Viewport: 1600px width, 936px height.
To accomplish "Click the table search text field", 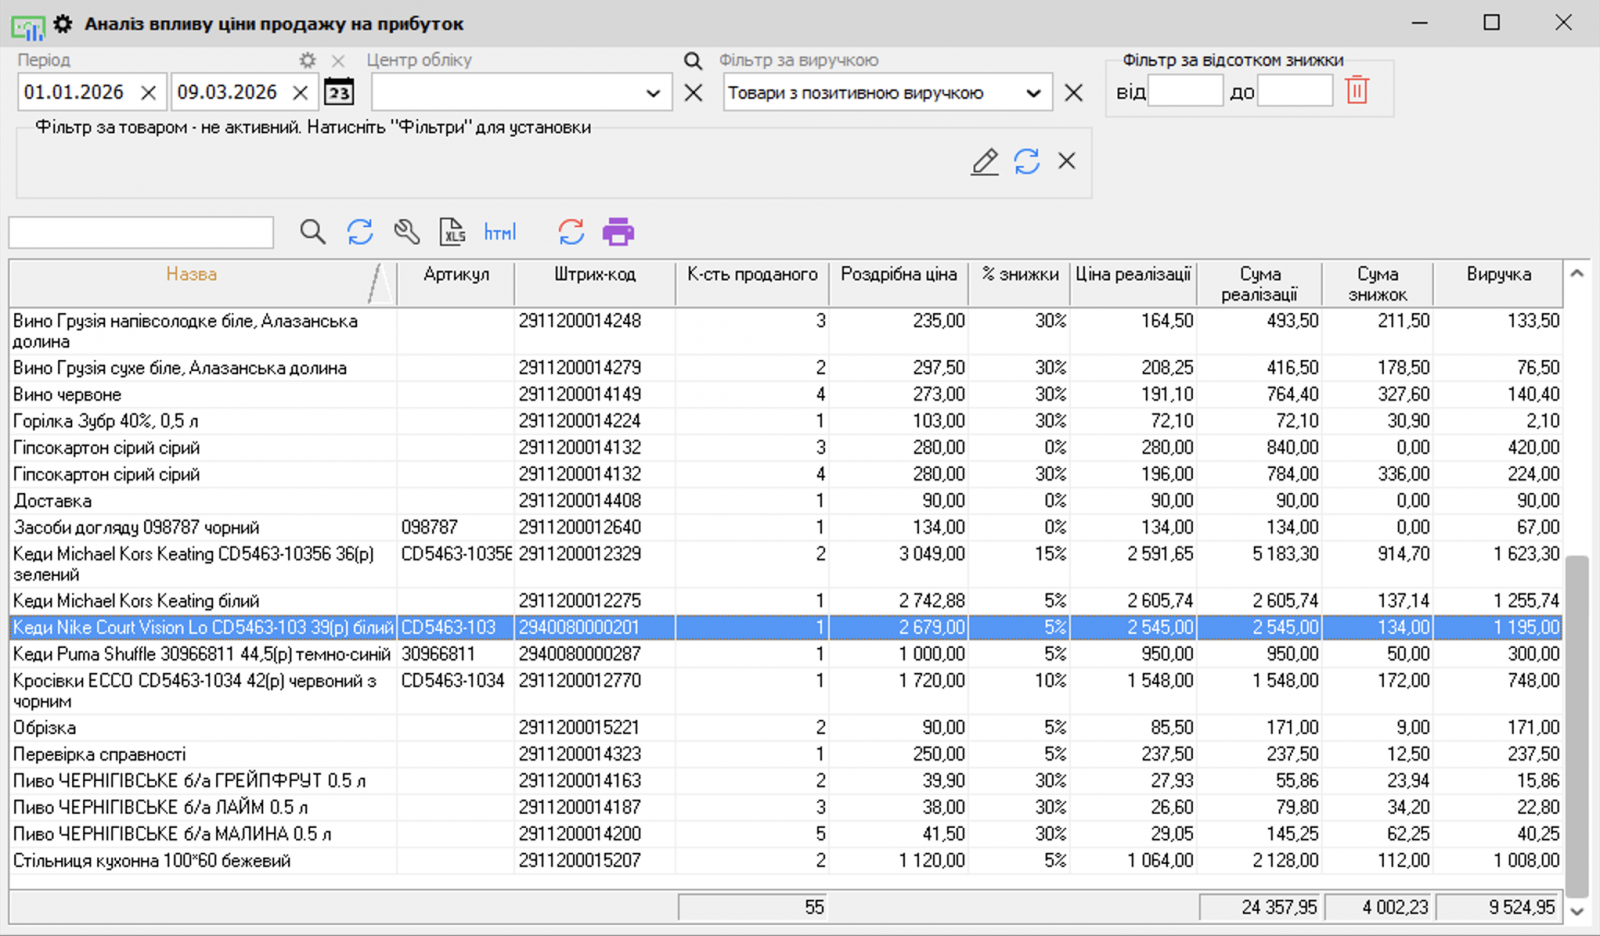I will (x=141, y=233).
